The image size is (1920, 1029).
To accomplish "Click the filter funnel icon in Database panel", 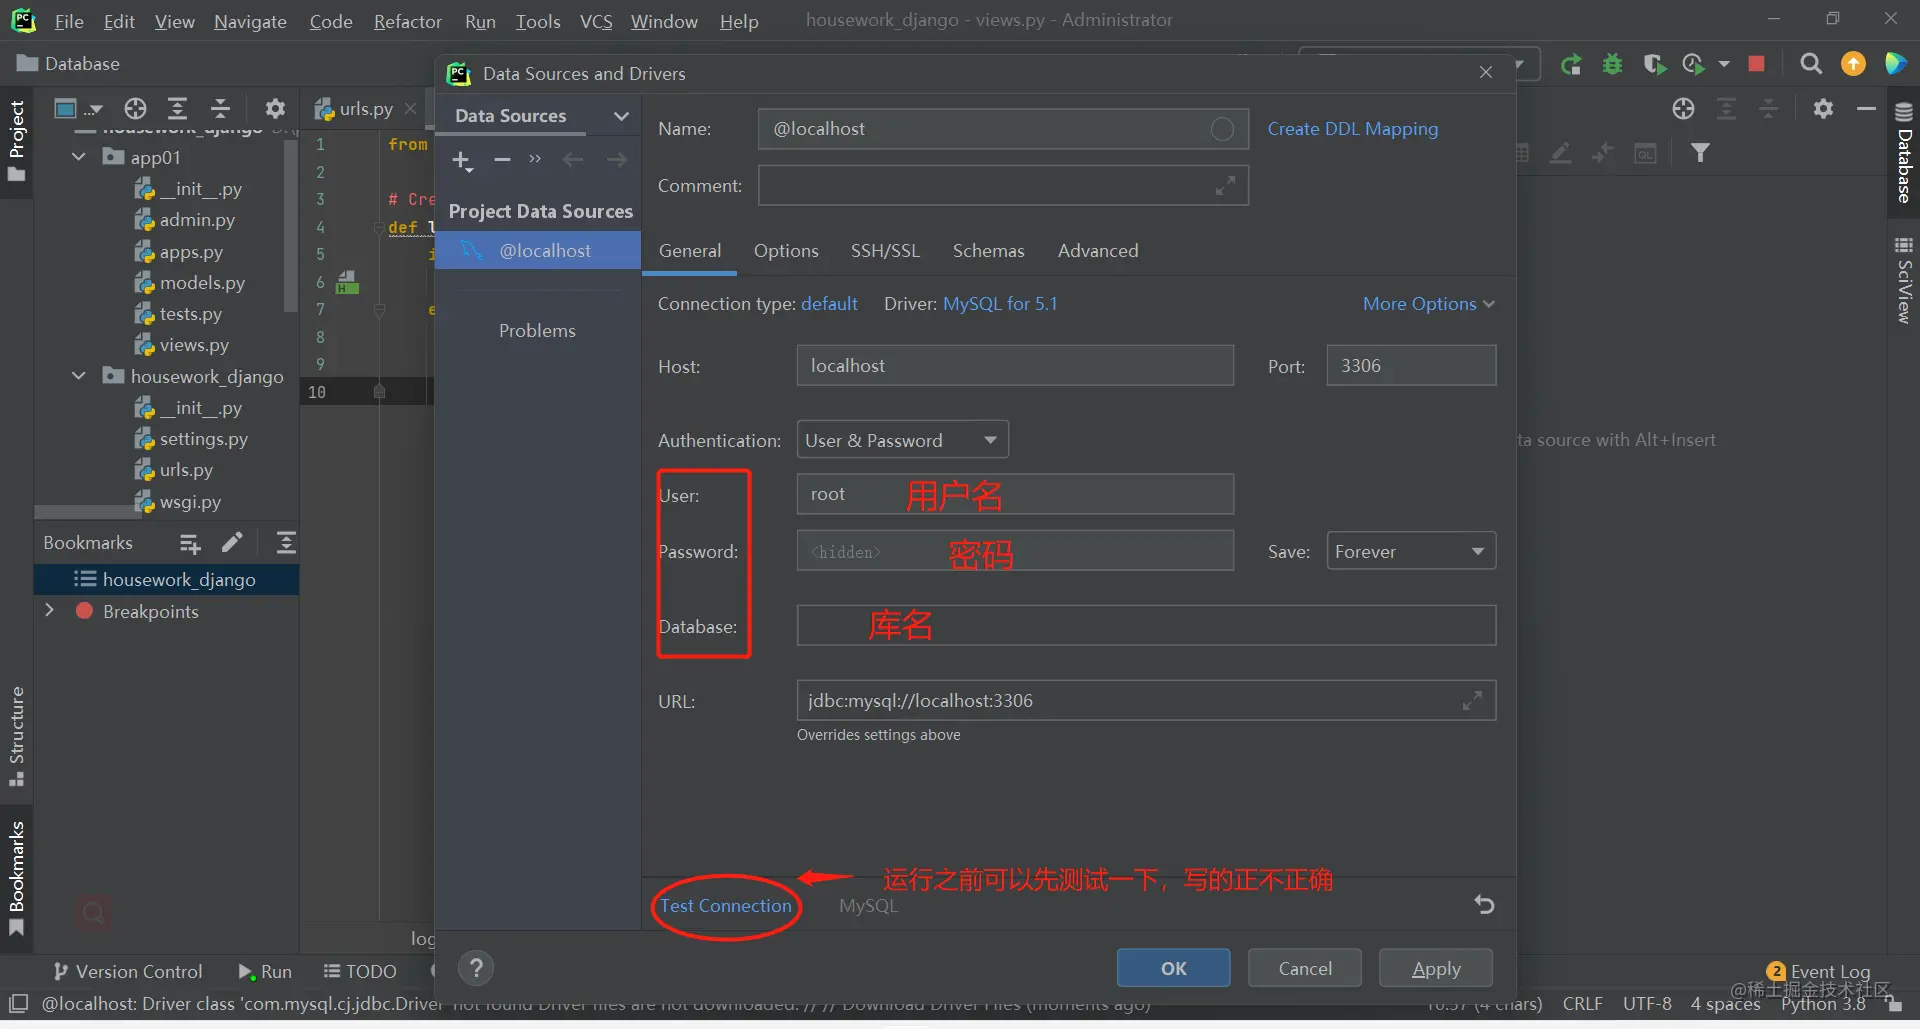I will 1700,153.
